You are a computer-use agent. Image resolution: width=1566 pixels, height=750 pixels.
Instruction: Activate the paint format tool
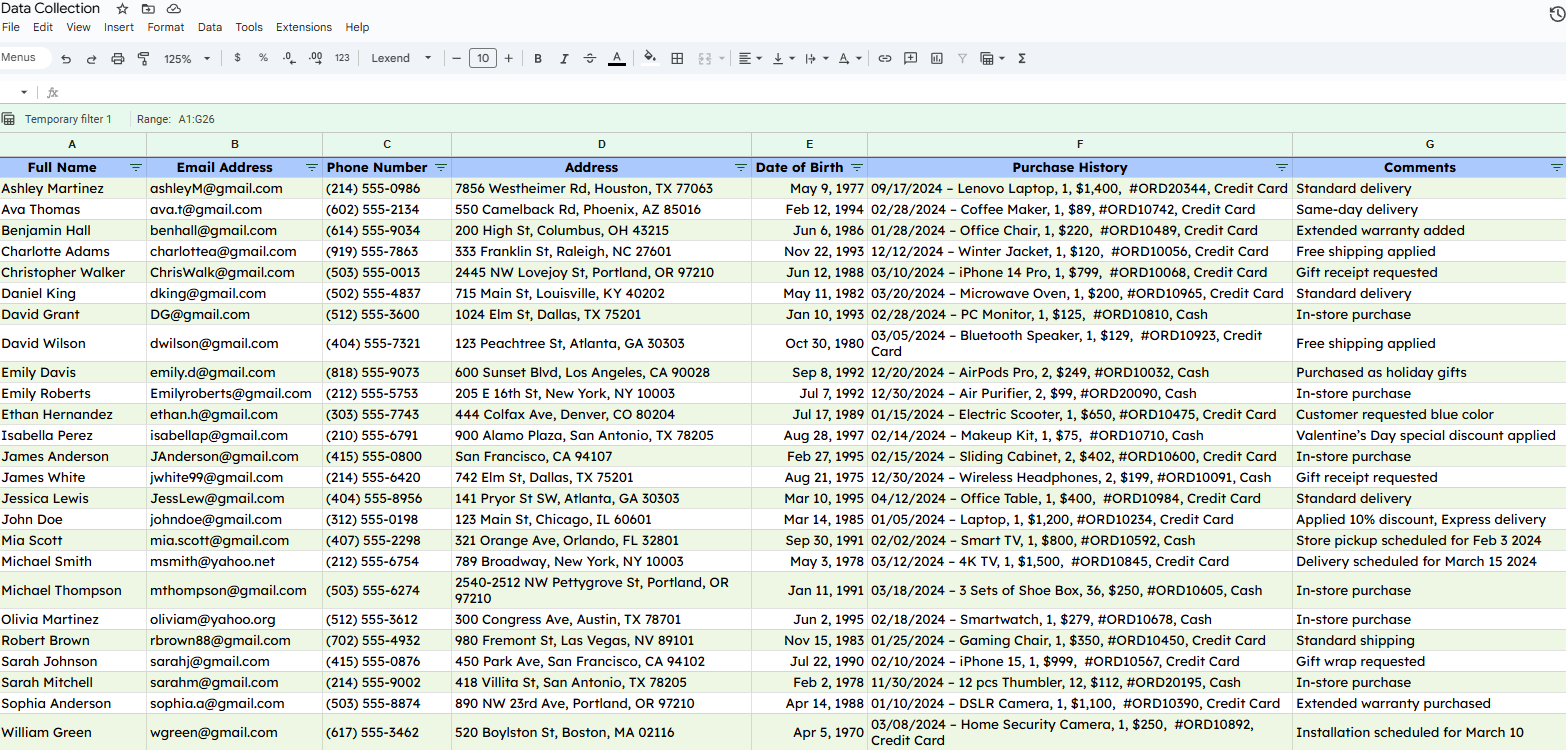tap(143, 59)
